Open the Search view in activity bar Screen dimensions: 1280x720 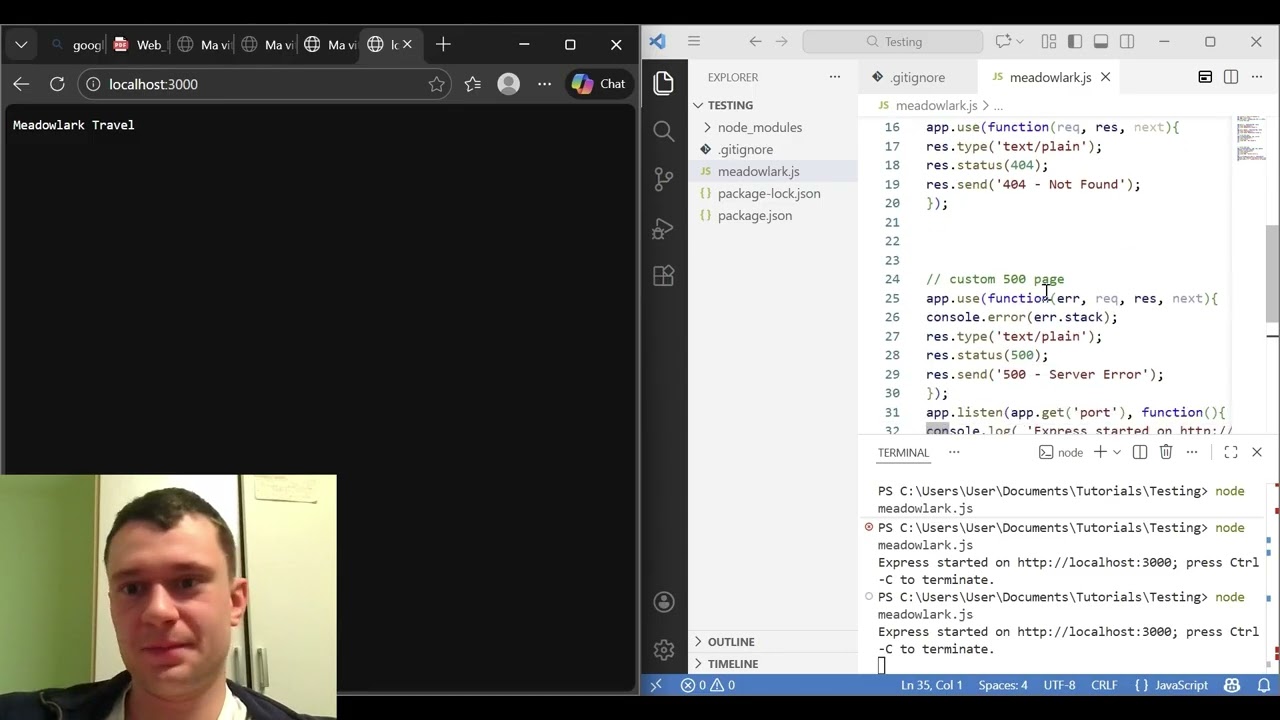663,131
